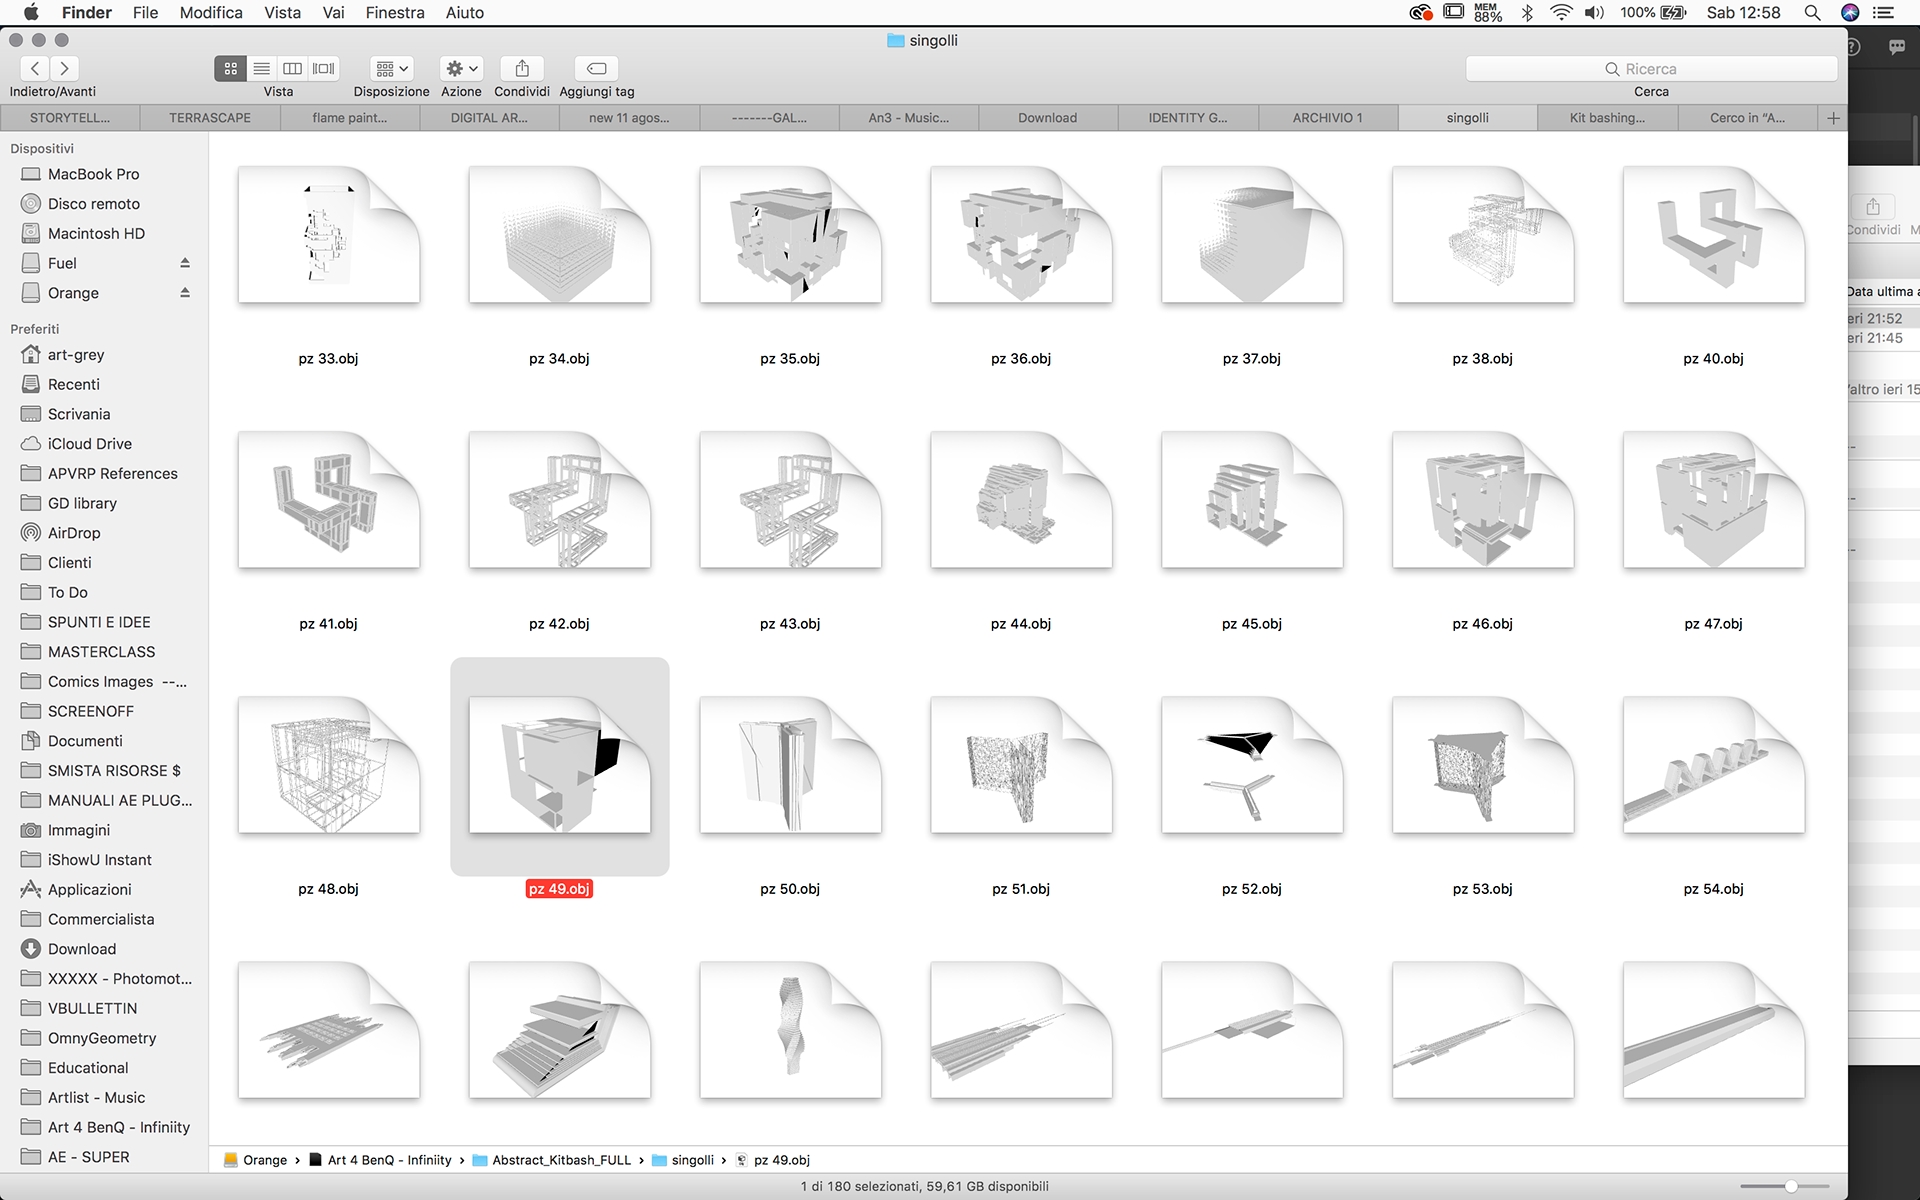The width and height of the screenshot is (1920, 1200).
Task: Click the Condividi share icon
Action: (x=522, y=68)
